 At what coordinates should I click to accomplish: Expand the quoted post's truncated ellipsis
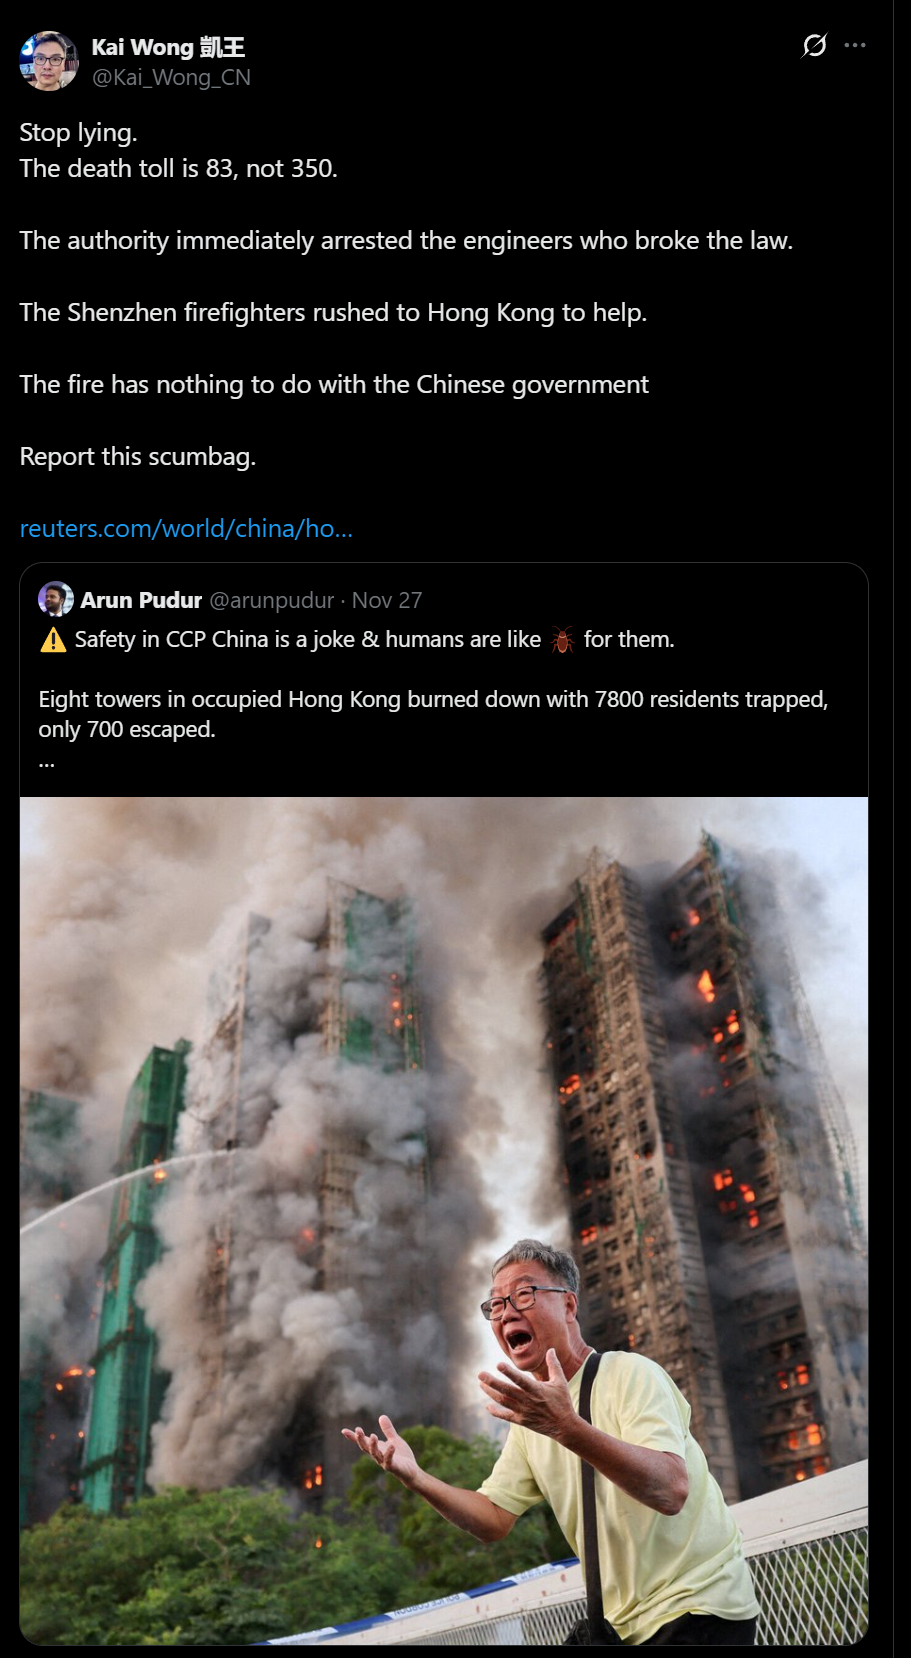47,762
